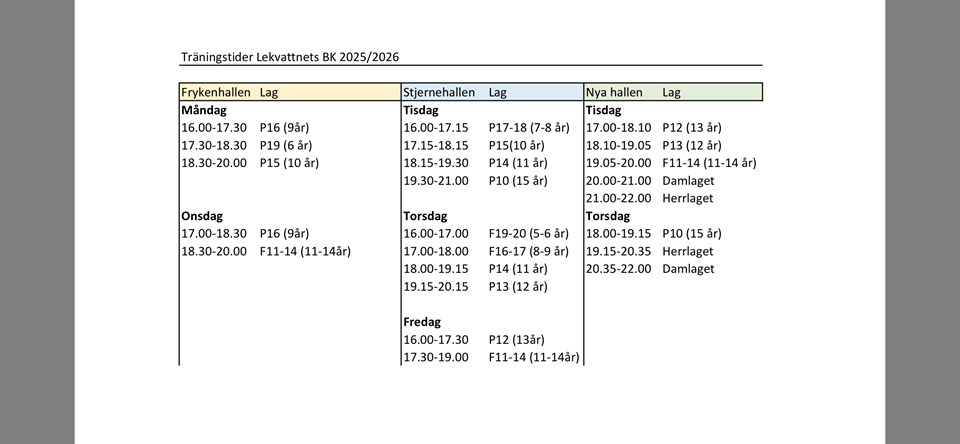
Task: Select the Nya hallen column header
Action: pos(614,92)
